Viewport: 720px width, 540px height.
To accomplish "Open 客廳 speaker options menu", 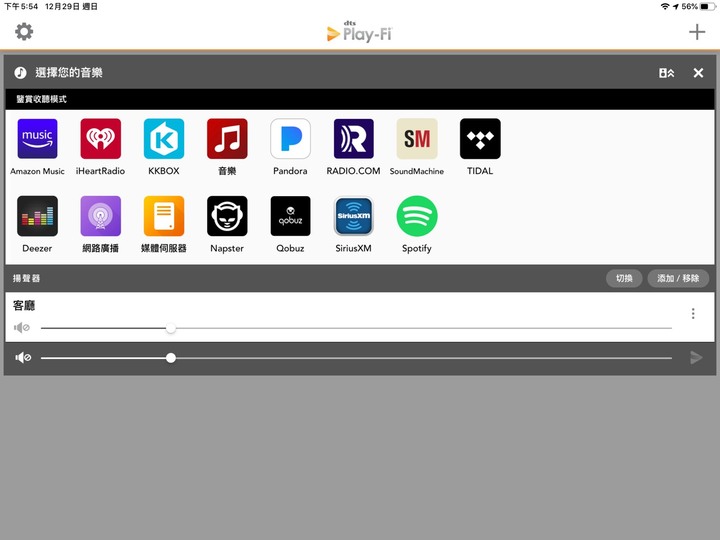I will [x=693, y=314].
